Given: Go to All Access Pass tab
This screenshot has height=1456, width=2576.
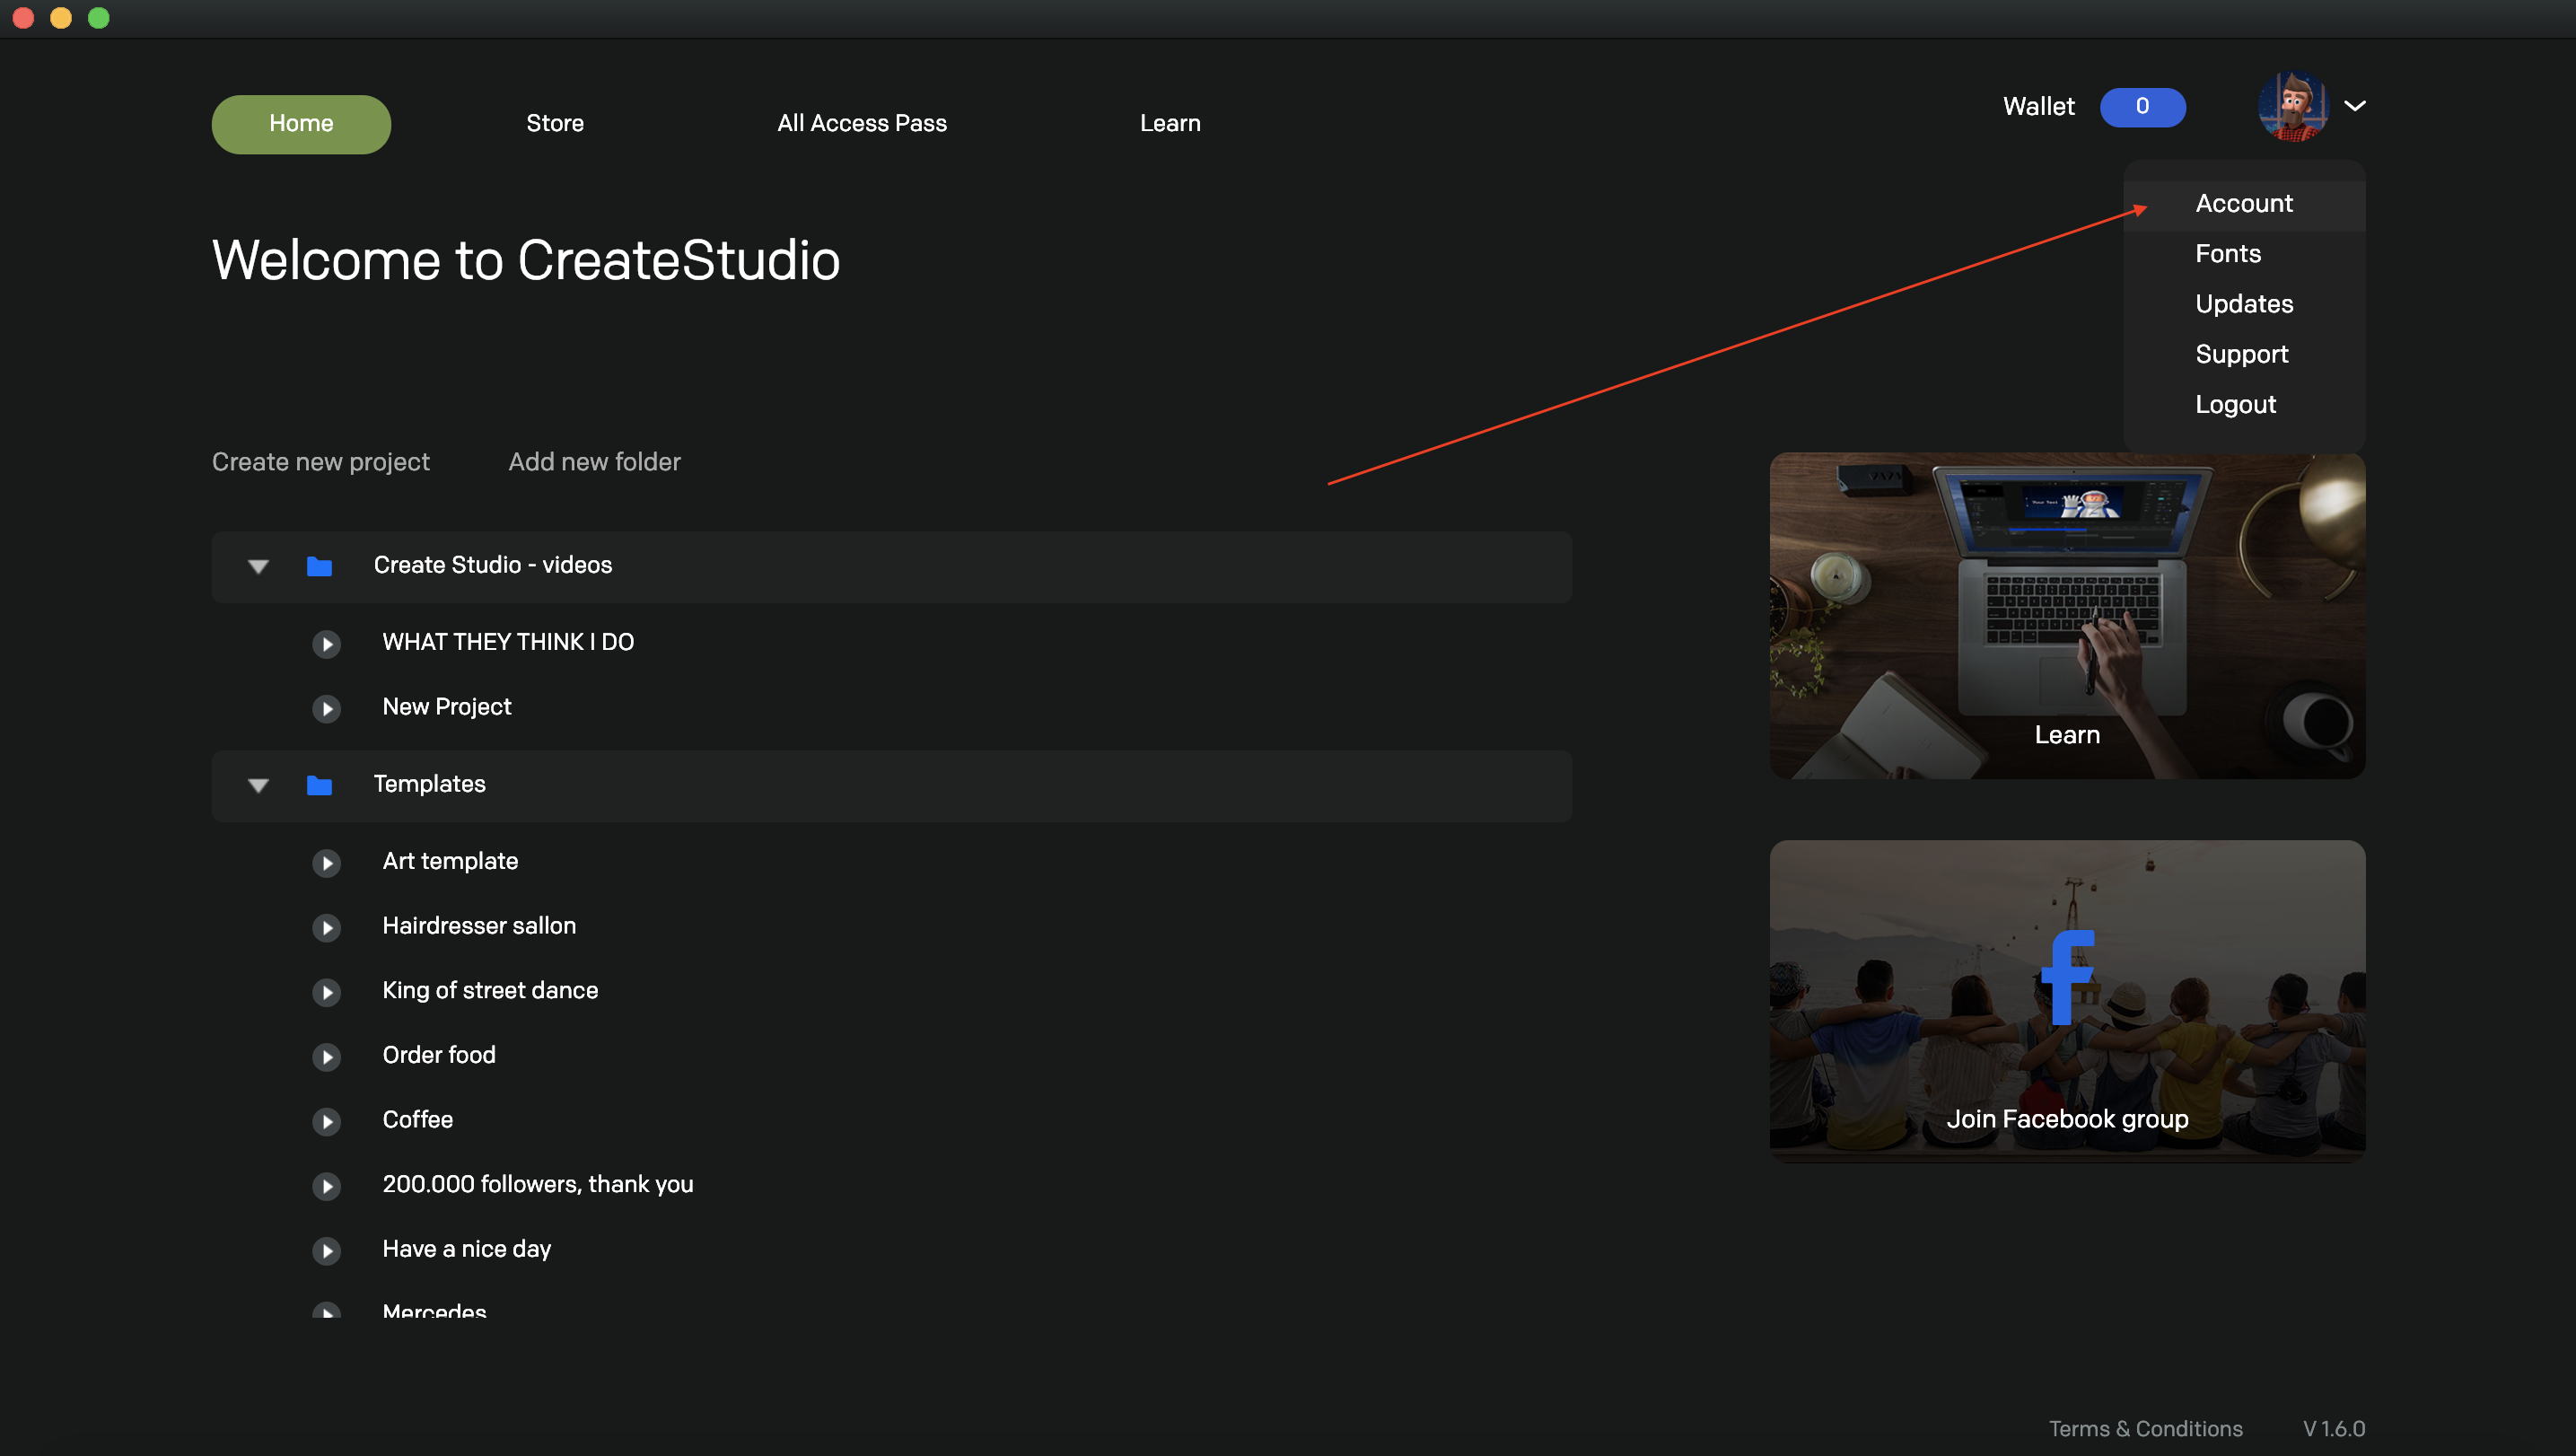Looking at the screenshot, I should pos(862,124).
